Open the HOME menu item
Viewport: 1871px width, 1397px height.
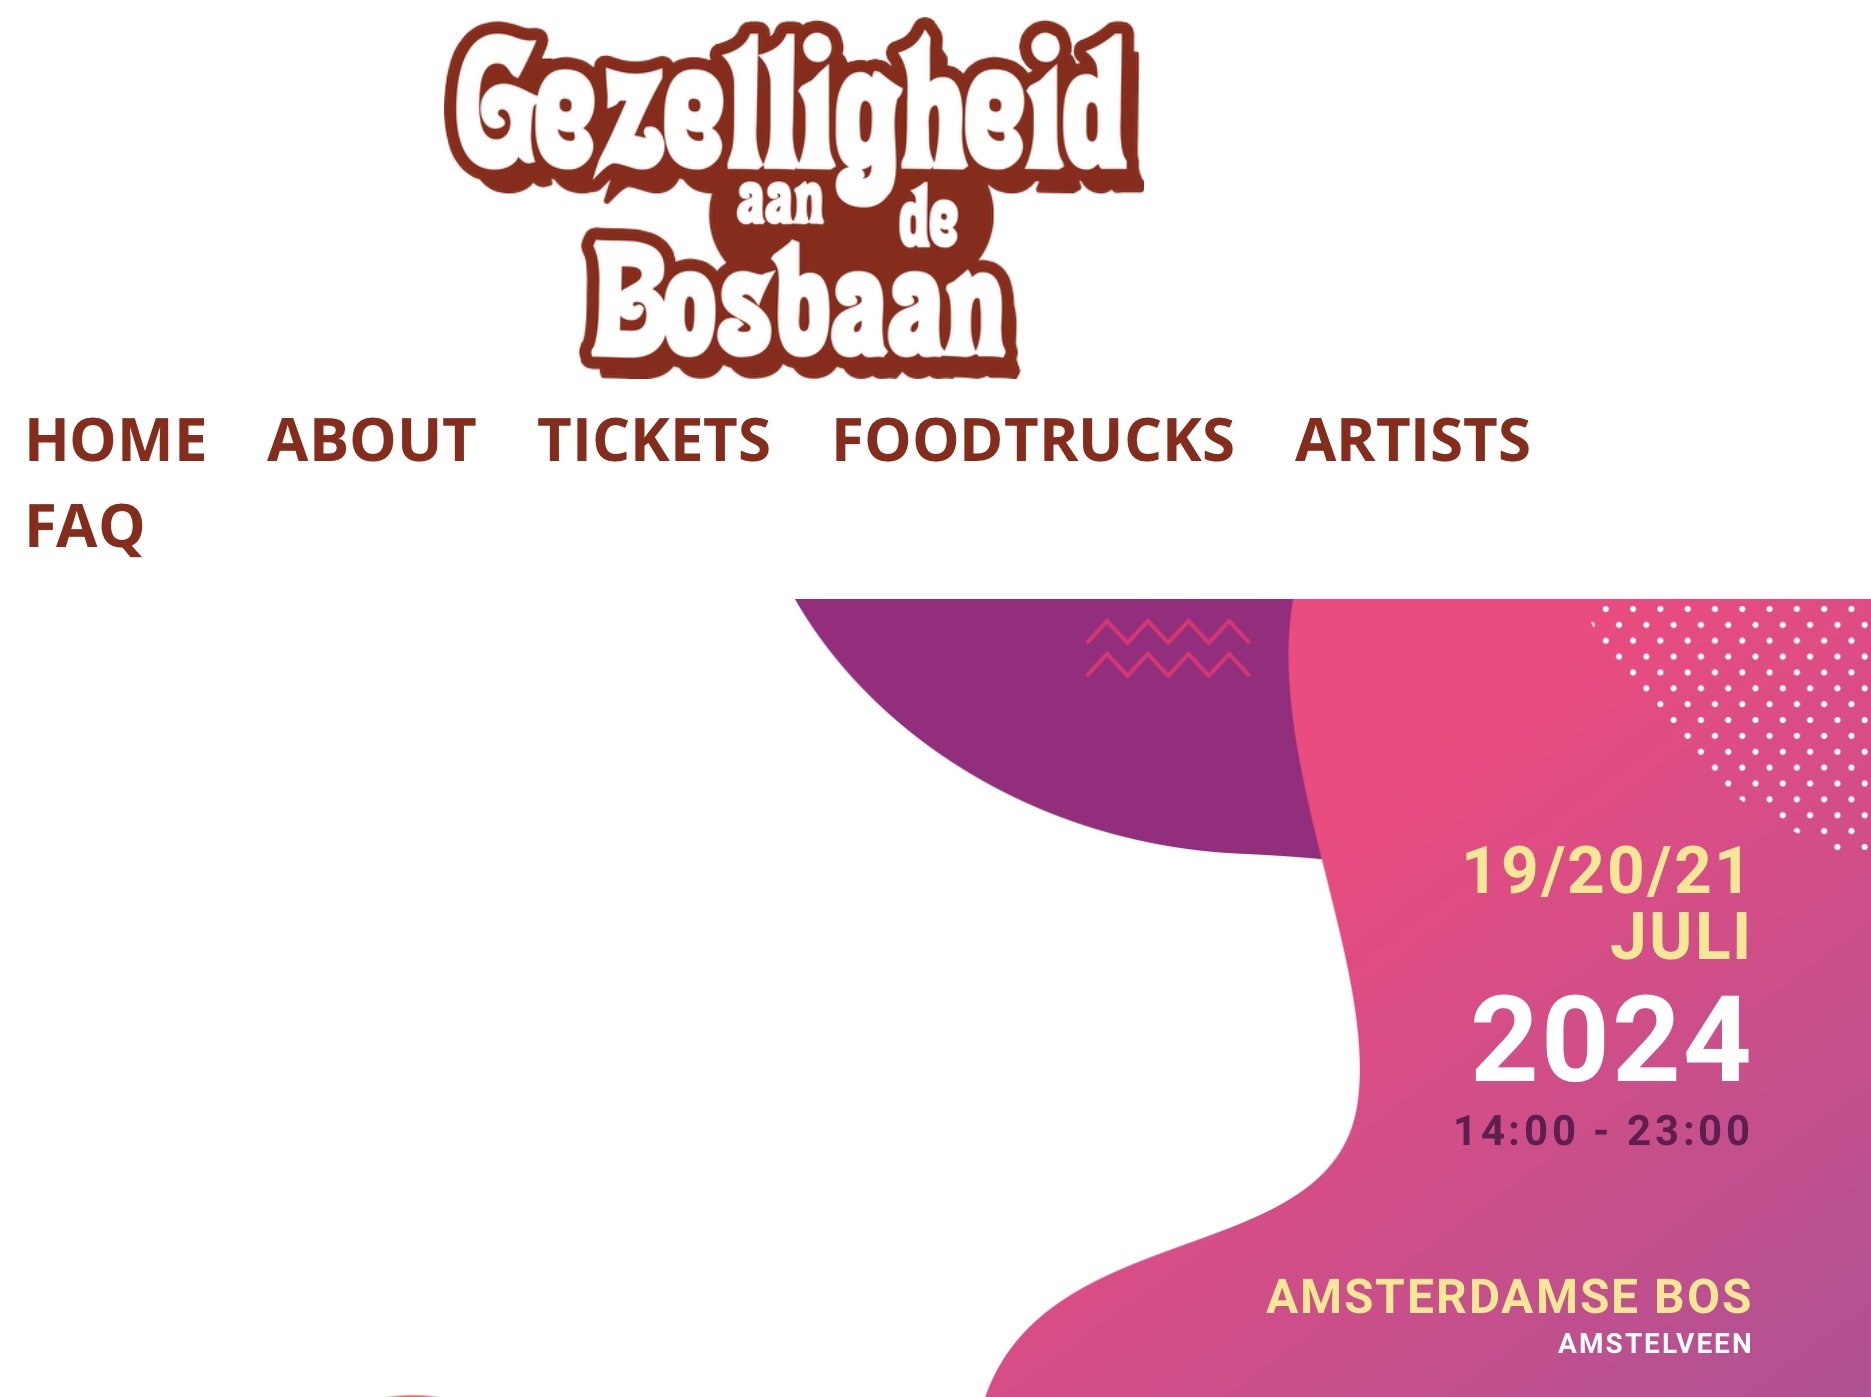click(x=116, y=440)
